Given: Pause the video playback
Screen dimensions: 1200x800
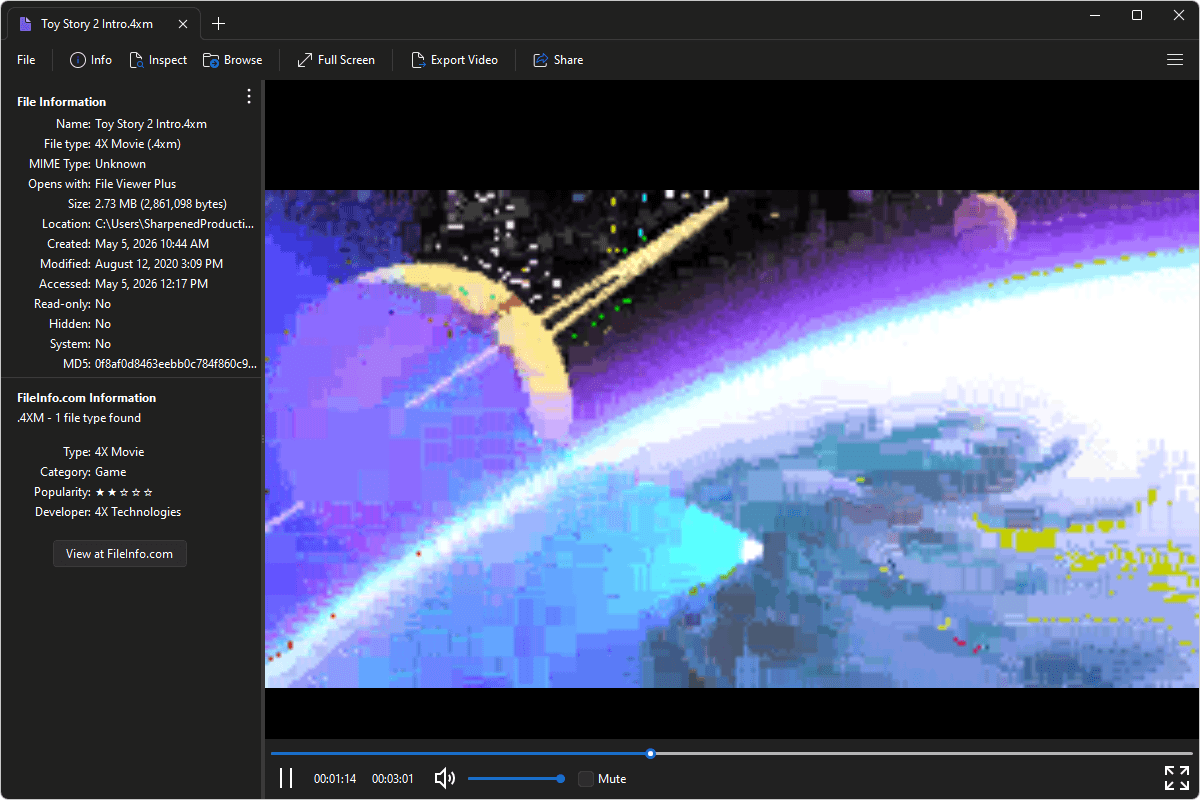Looking at the screenshot, I should [286, 778].
